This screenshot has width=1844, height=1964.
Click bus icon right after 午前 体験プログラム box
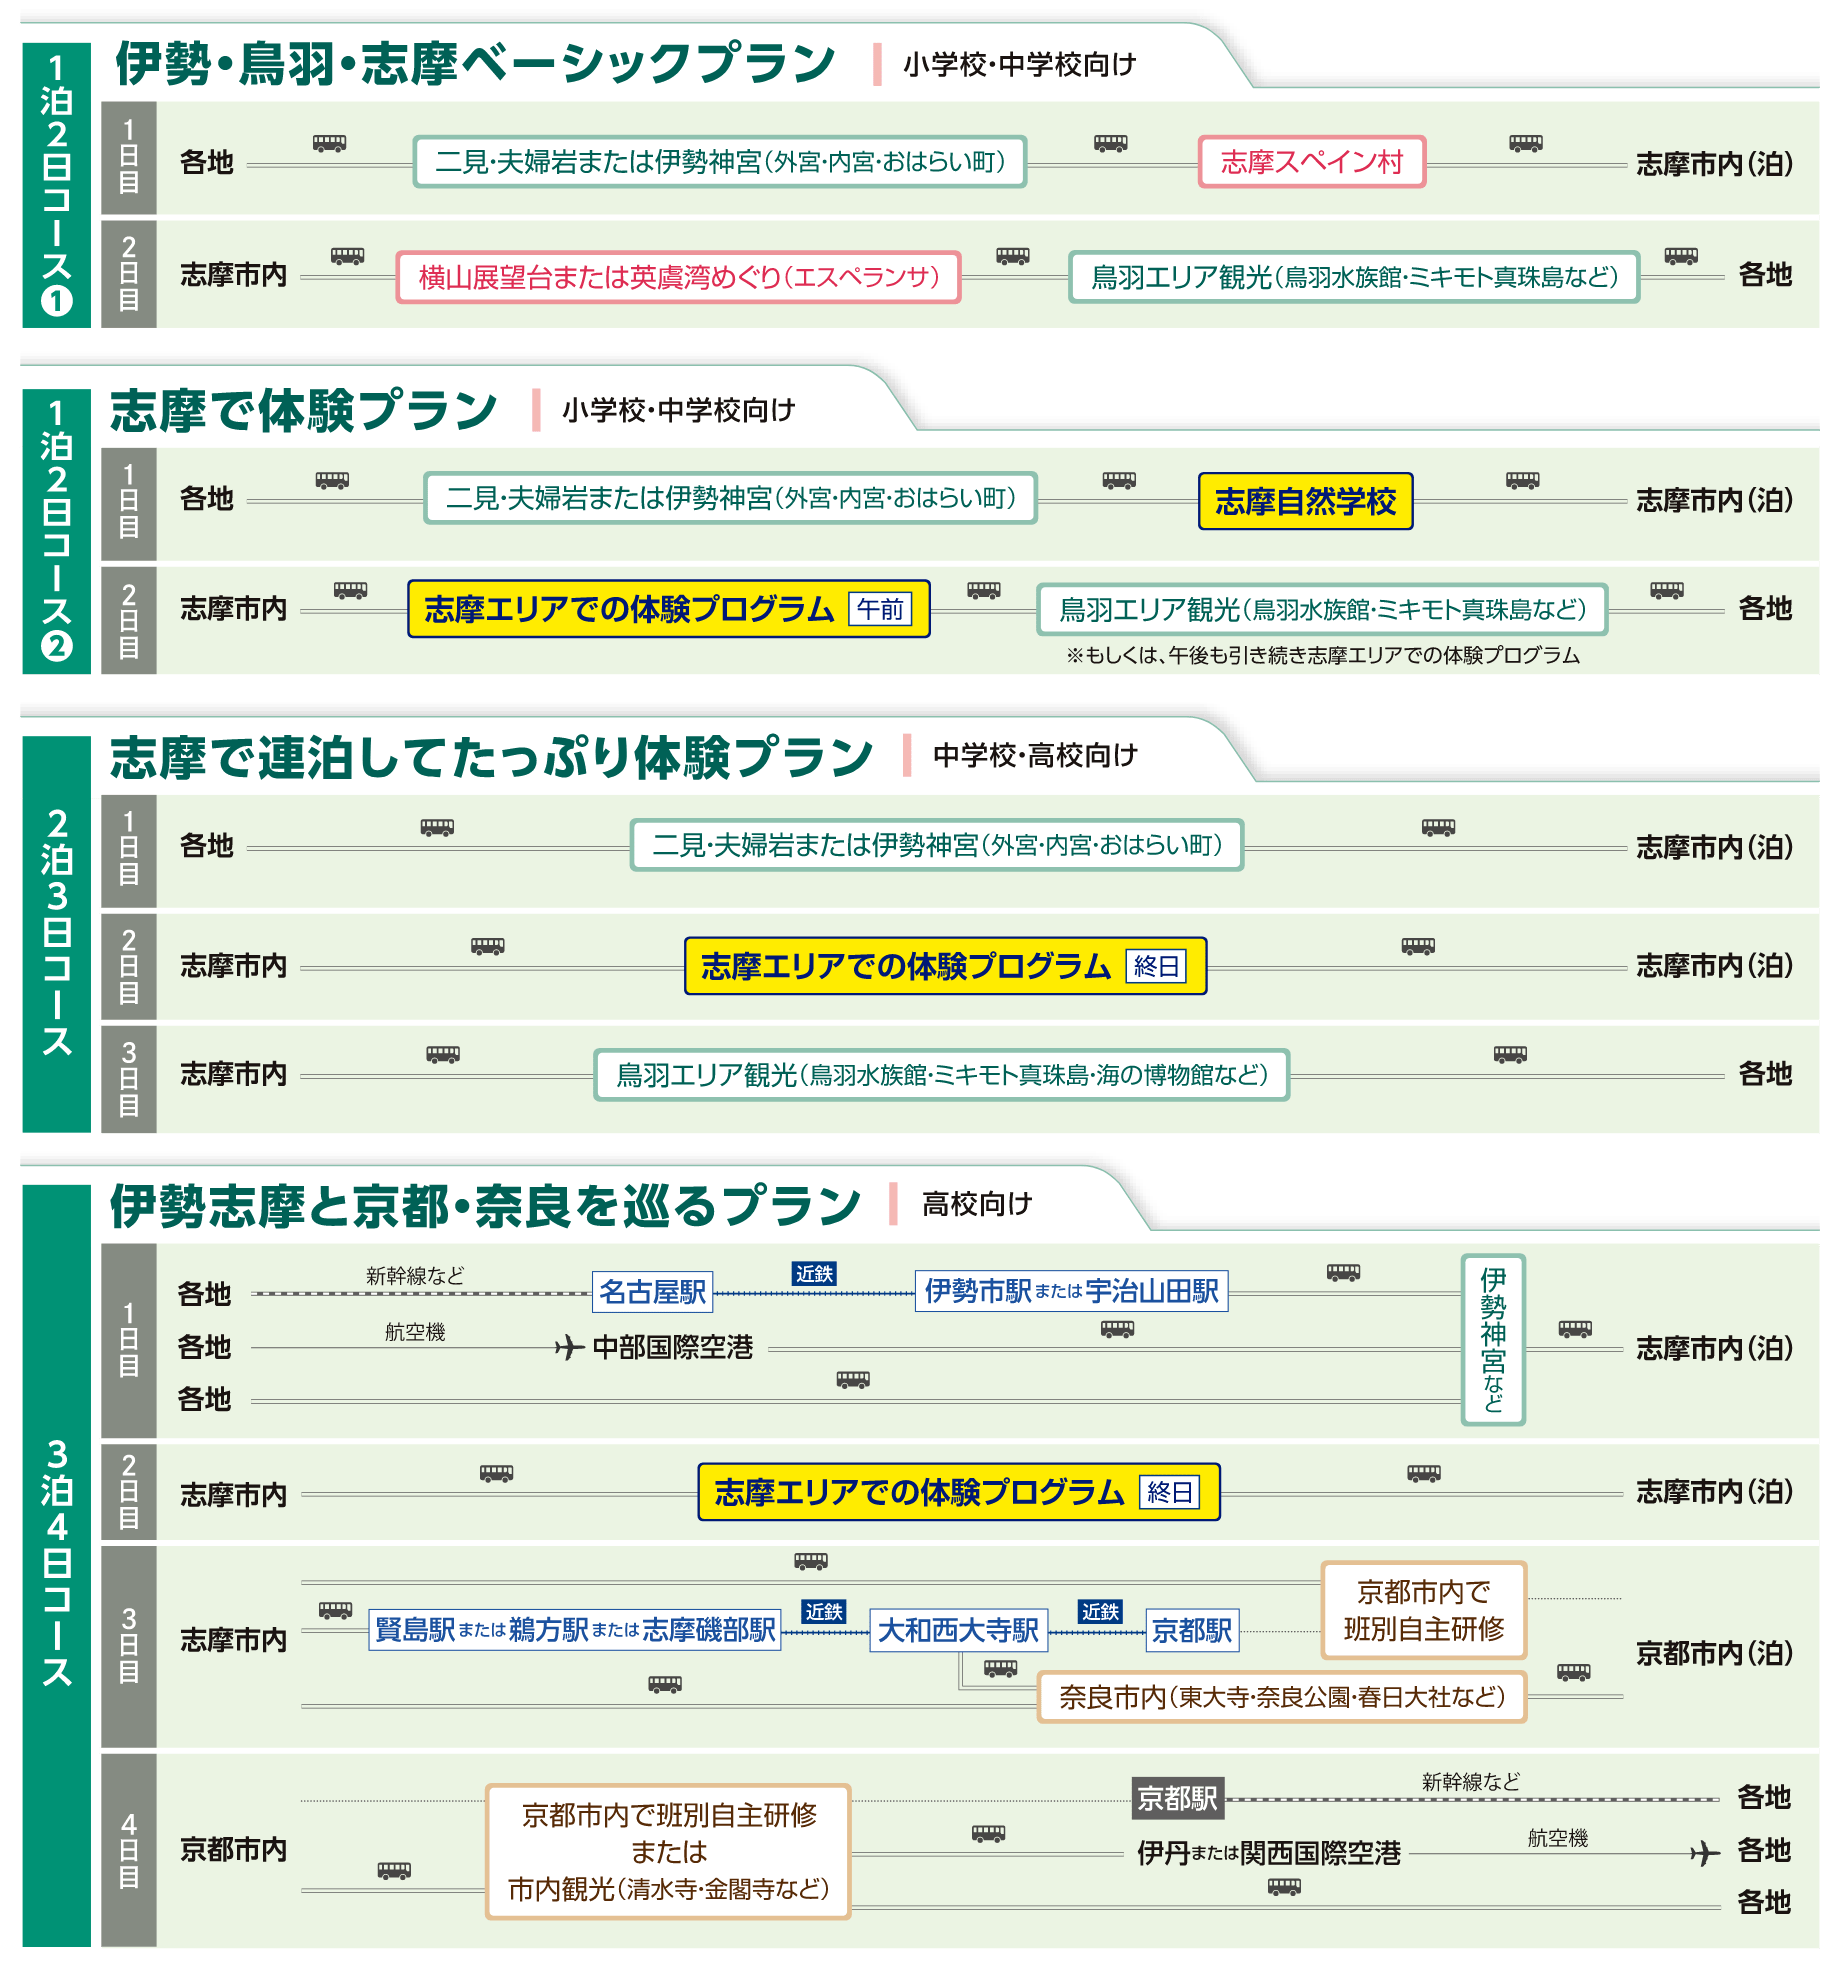(984, 591)
